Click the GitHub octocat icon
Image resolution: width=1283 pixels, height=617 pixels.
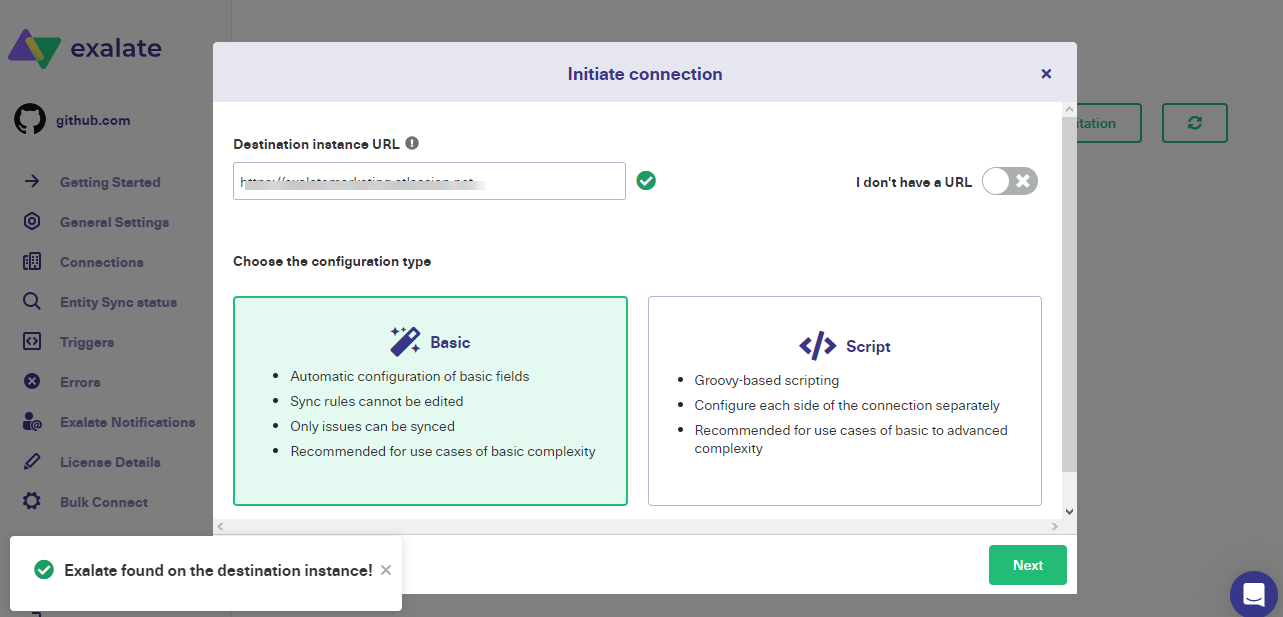30,120
